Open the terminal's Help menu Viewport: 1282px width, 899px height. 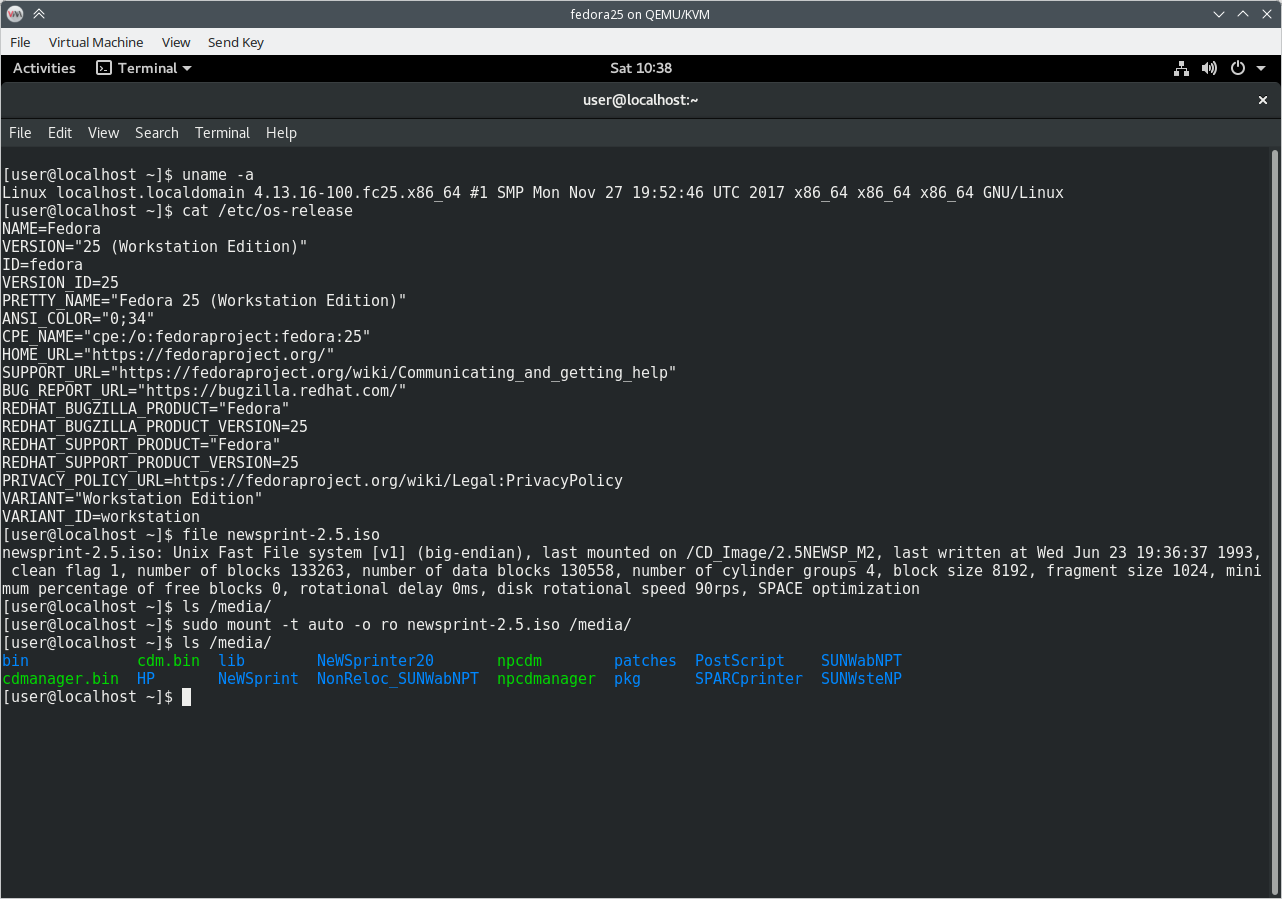point(281,133)
